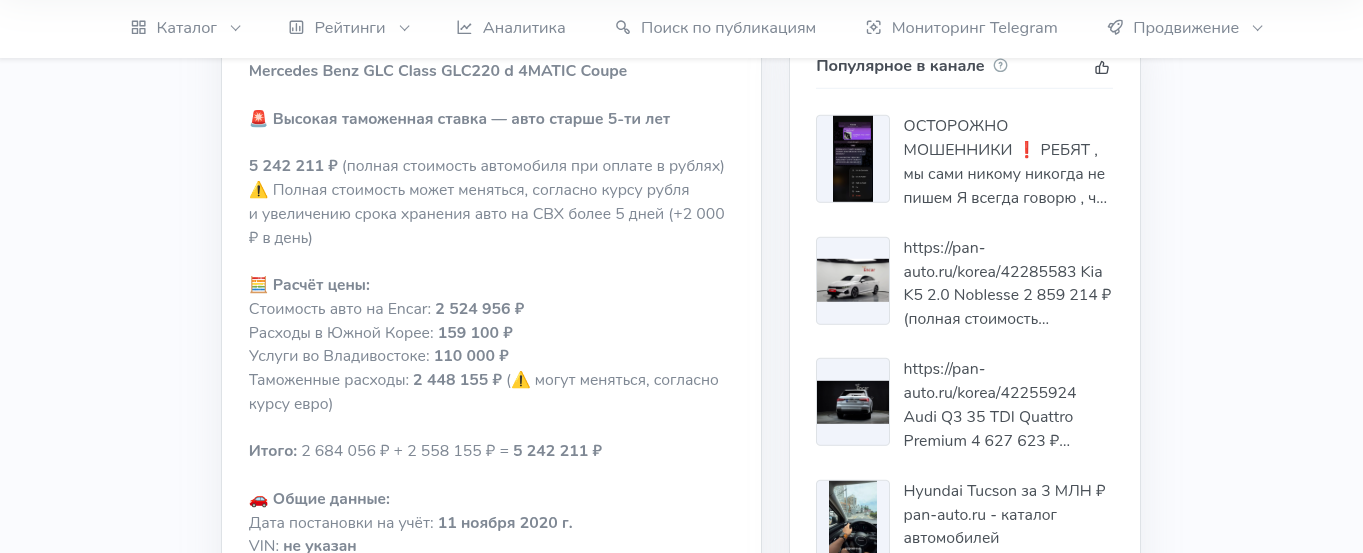Screen dimensions: 1363x553
Task: Click the question mark help icon near Популярное в канале
Action: click(1001, 66)
